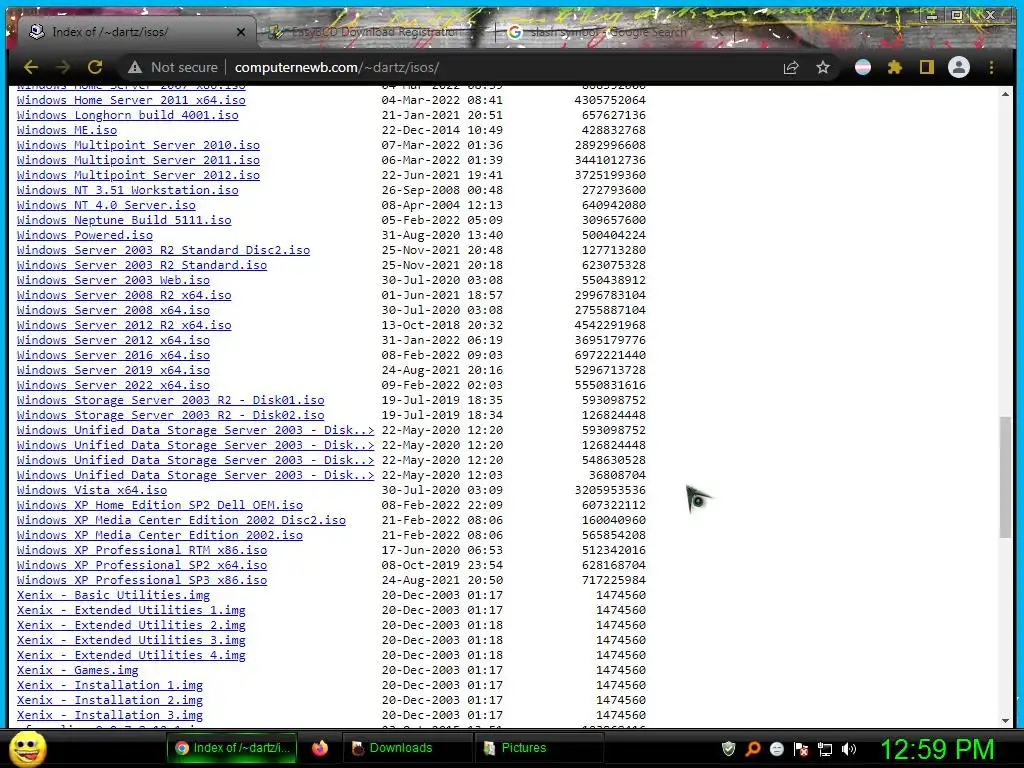The height and width of the screenshot is (768, 1024).
Task: Open the profile avatar icon
Action: 959,67
